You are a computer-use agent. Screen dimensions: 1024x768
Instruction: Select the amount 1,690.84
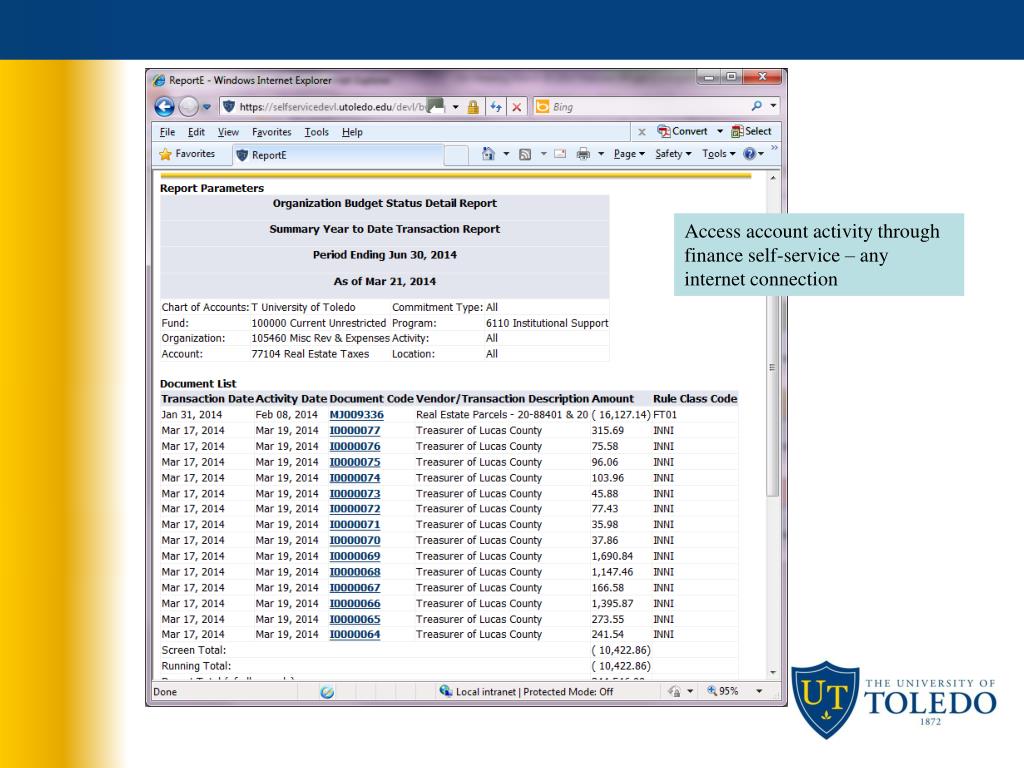click(612, 556)
